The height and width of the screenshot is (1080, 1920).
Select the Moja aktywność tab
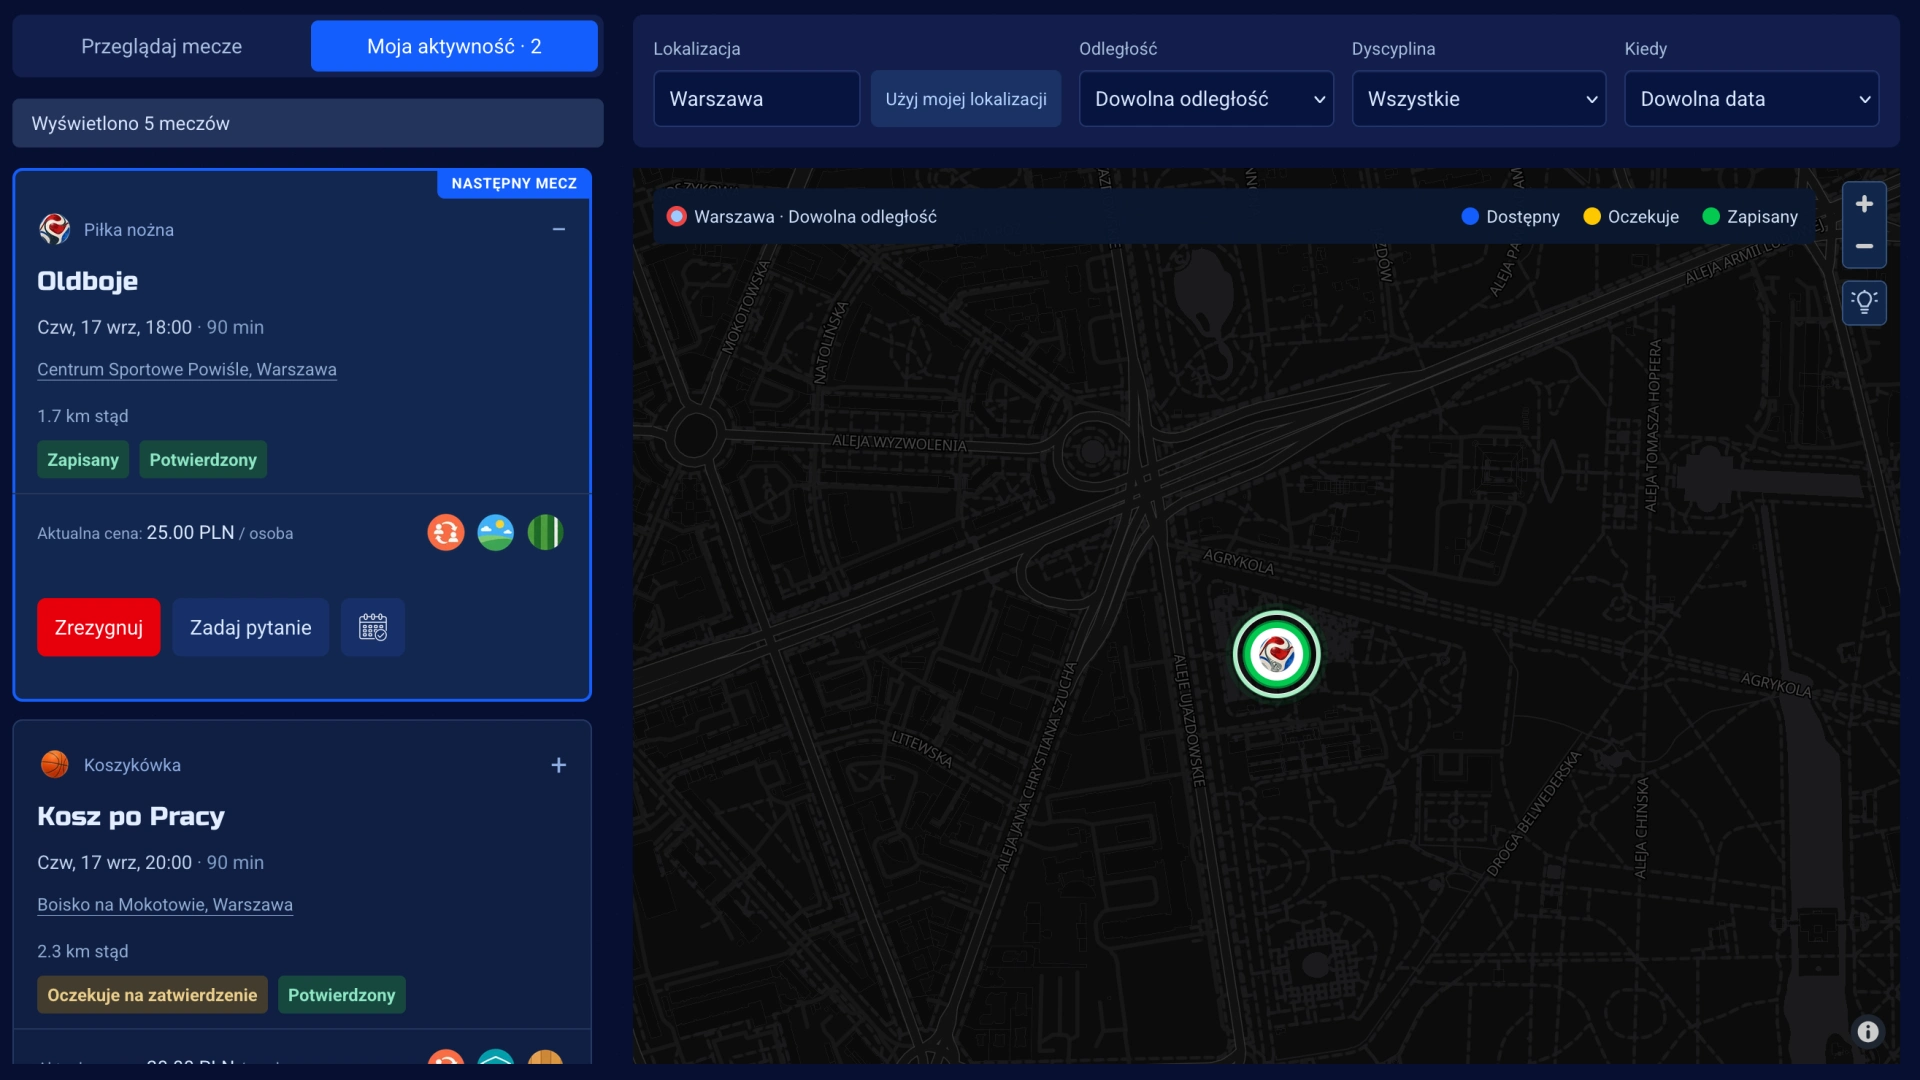[x=454, y=46]
